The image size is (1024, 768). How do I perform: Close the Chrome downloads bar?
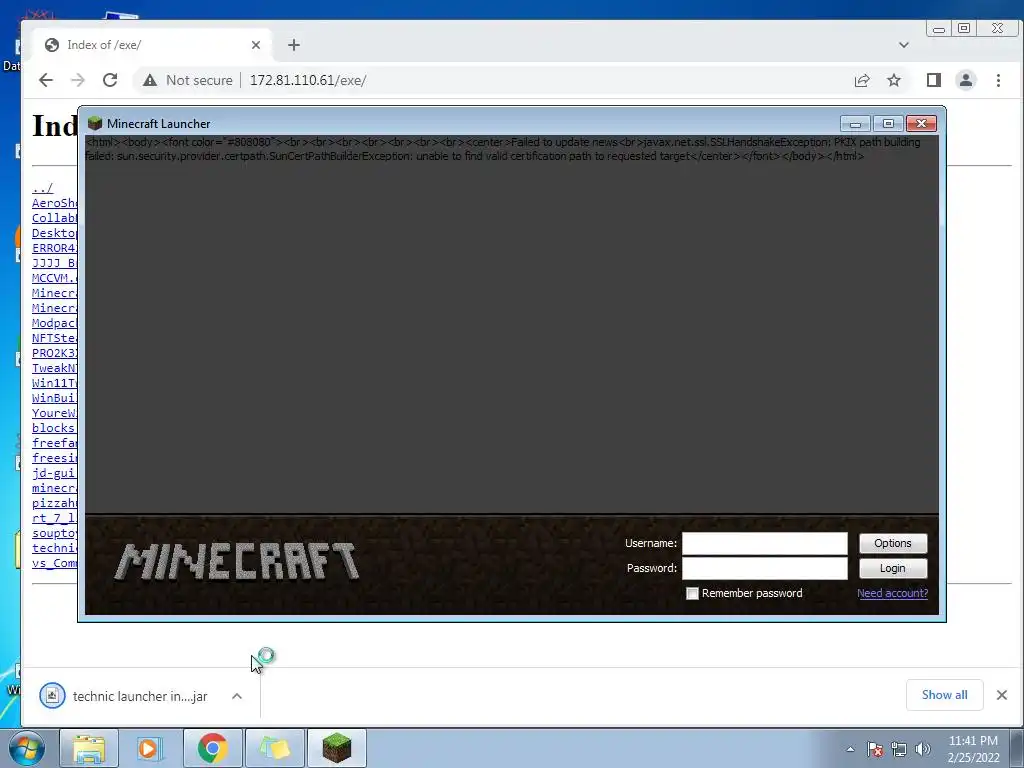pos(1002,695)
